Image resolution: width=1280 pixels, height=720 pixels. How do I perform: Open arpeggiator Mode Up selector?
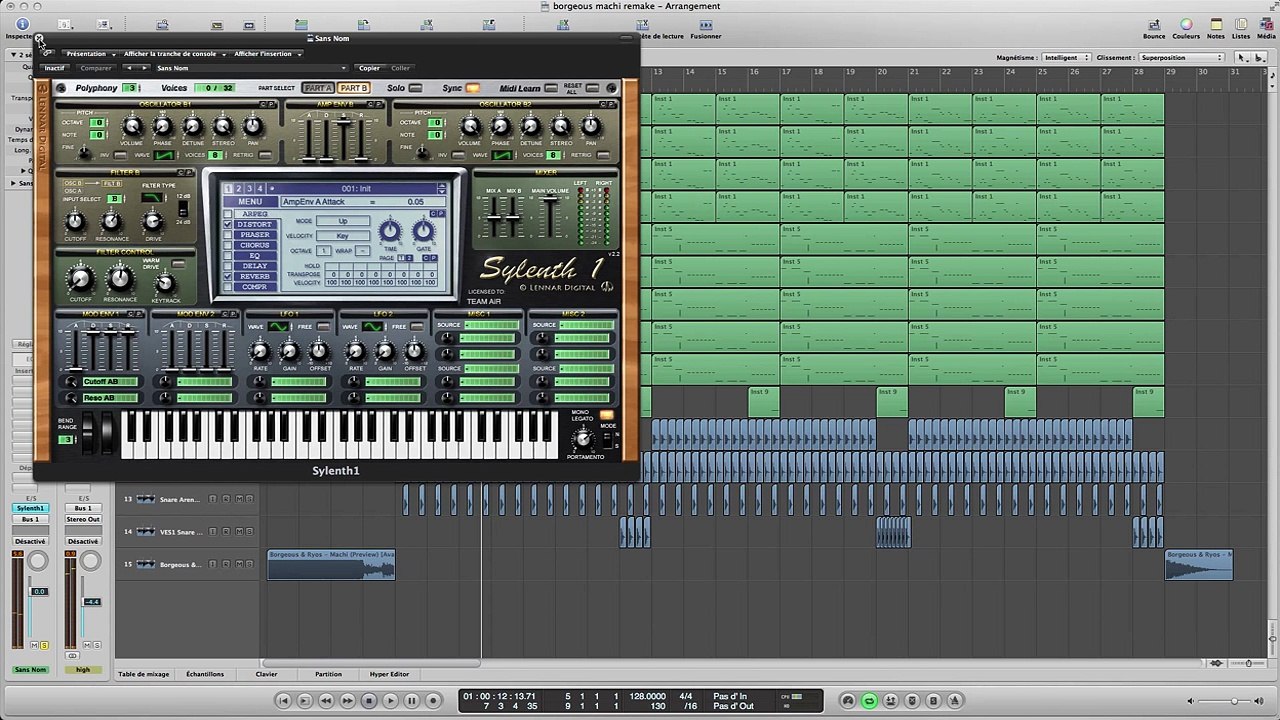point(342,221)
